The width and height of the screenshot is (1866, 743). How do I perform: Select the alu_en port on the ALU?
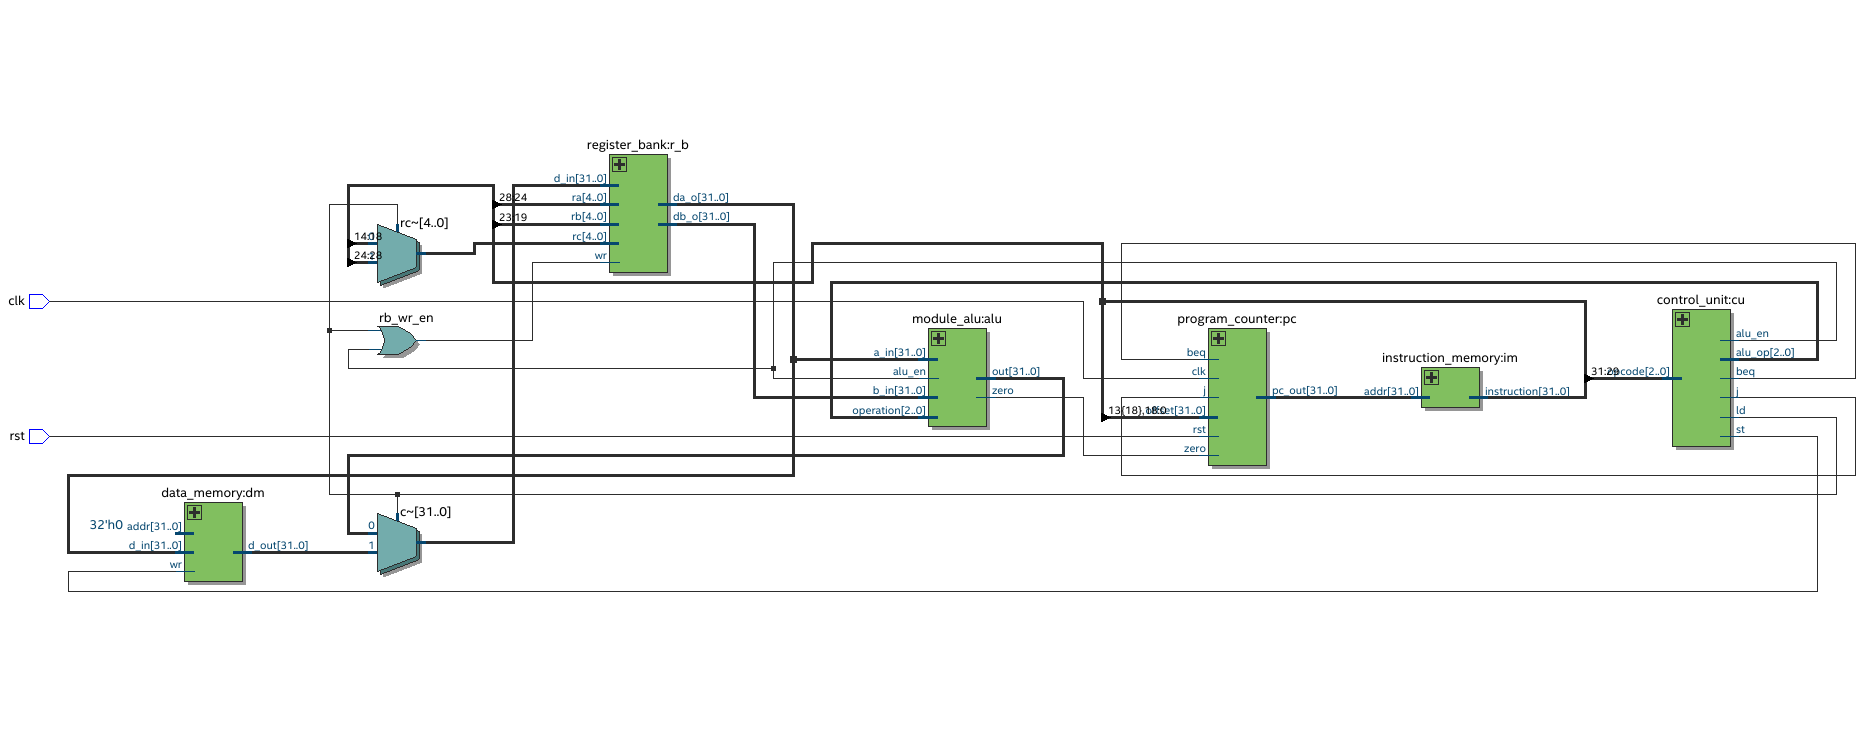tap(909, 372)
